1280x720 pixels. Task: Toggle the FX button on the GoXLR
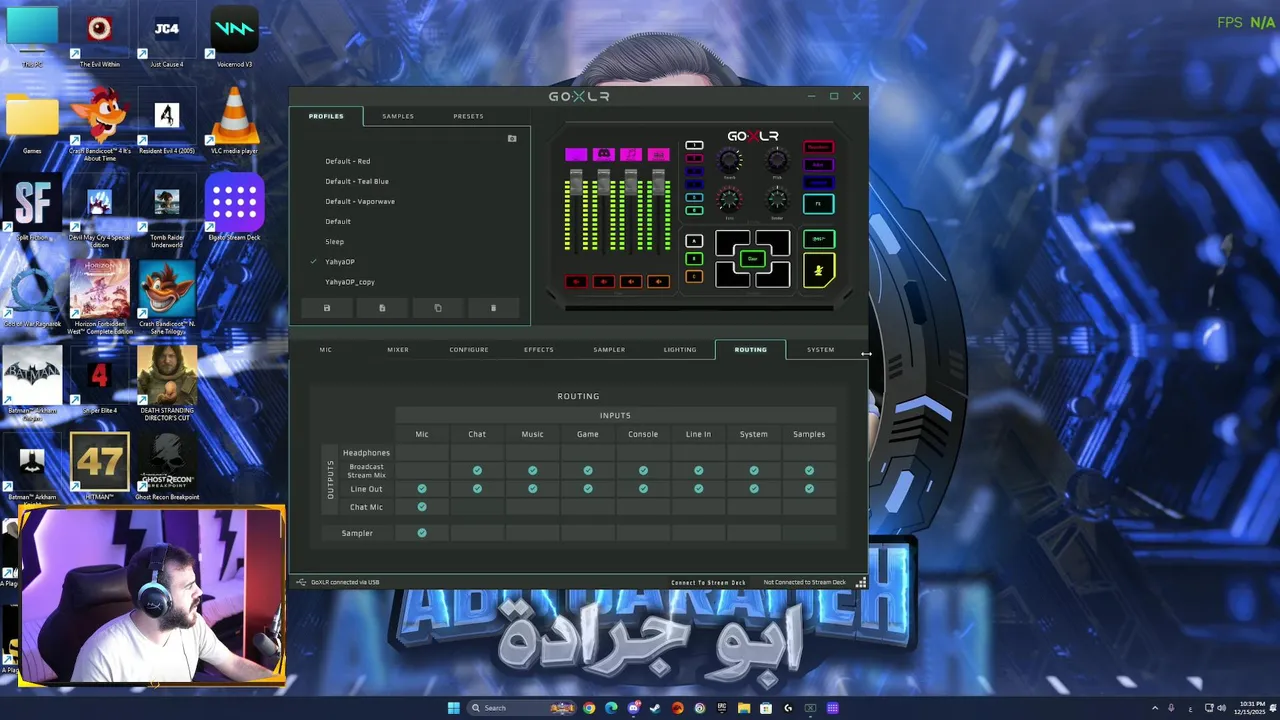click(x=819, y=204)
